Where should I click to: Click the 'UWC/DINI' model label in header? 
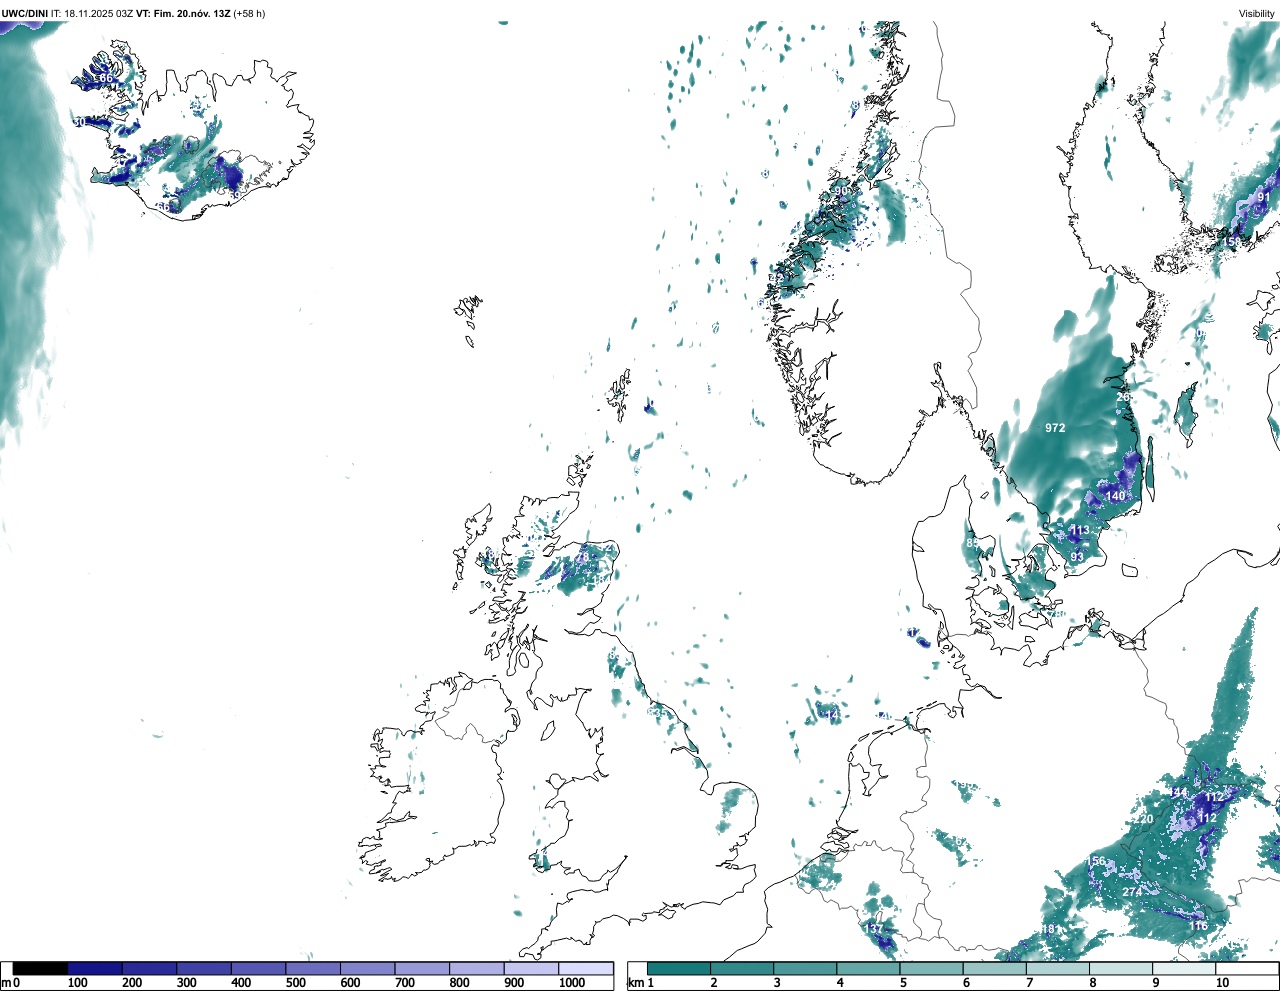point(25,14)
